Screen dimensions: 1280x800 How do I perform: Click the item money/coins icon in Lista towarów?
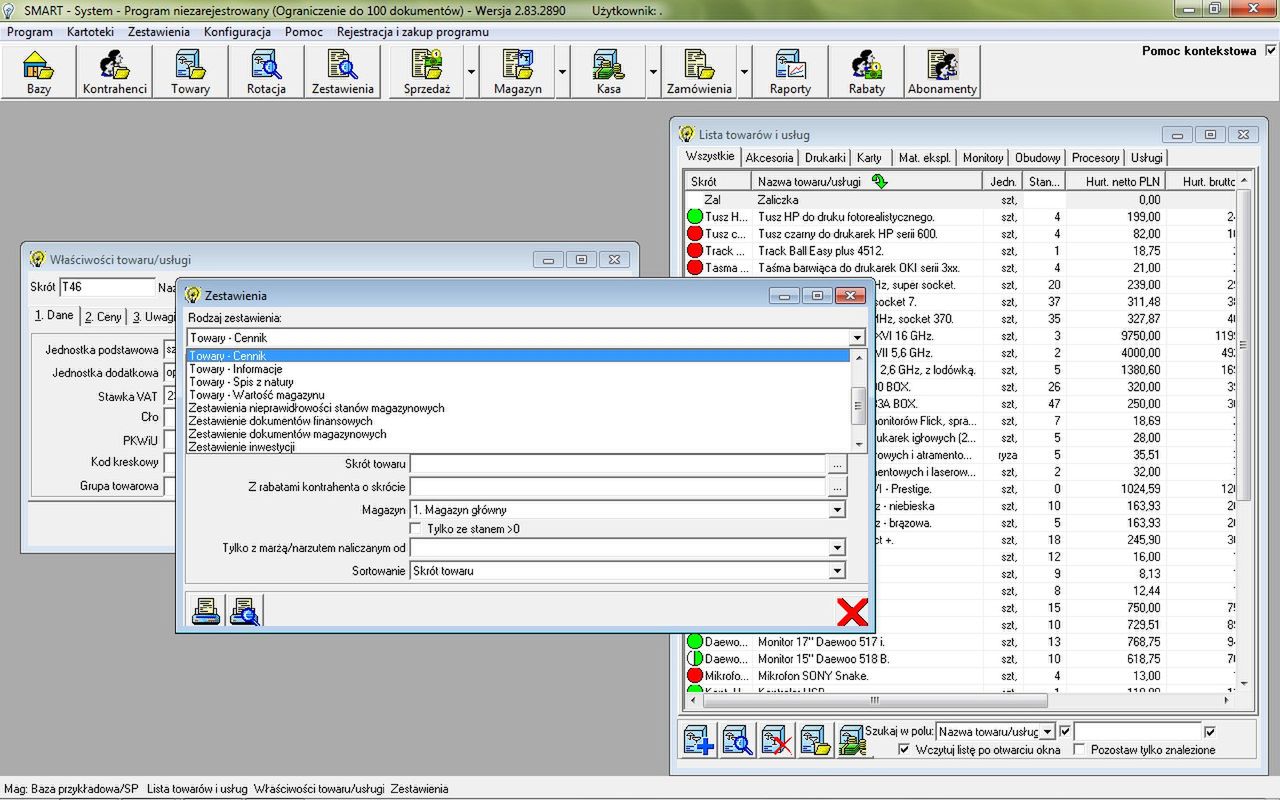pyautogui.click(x=852, y=740)
